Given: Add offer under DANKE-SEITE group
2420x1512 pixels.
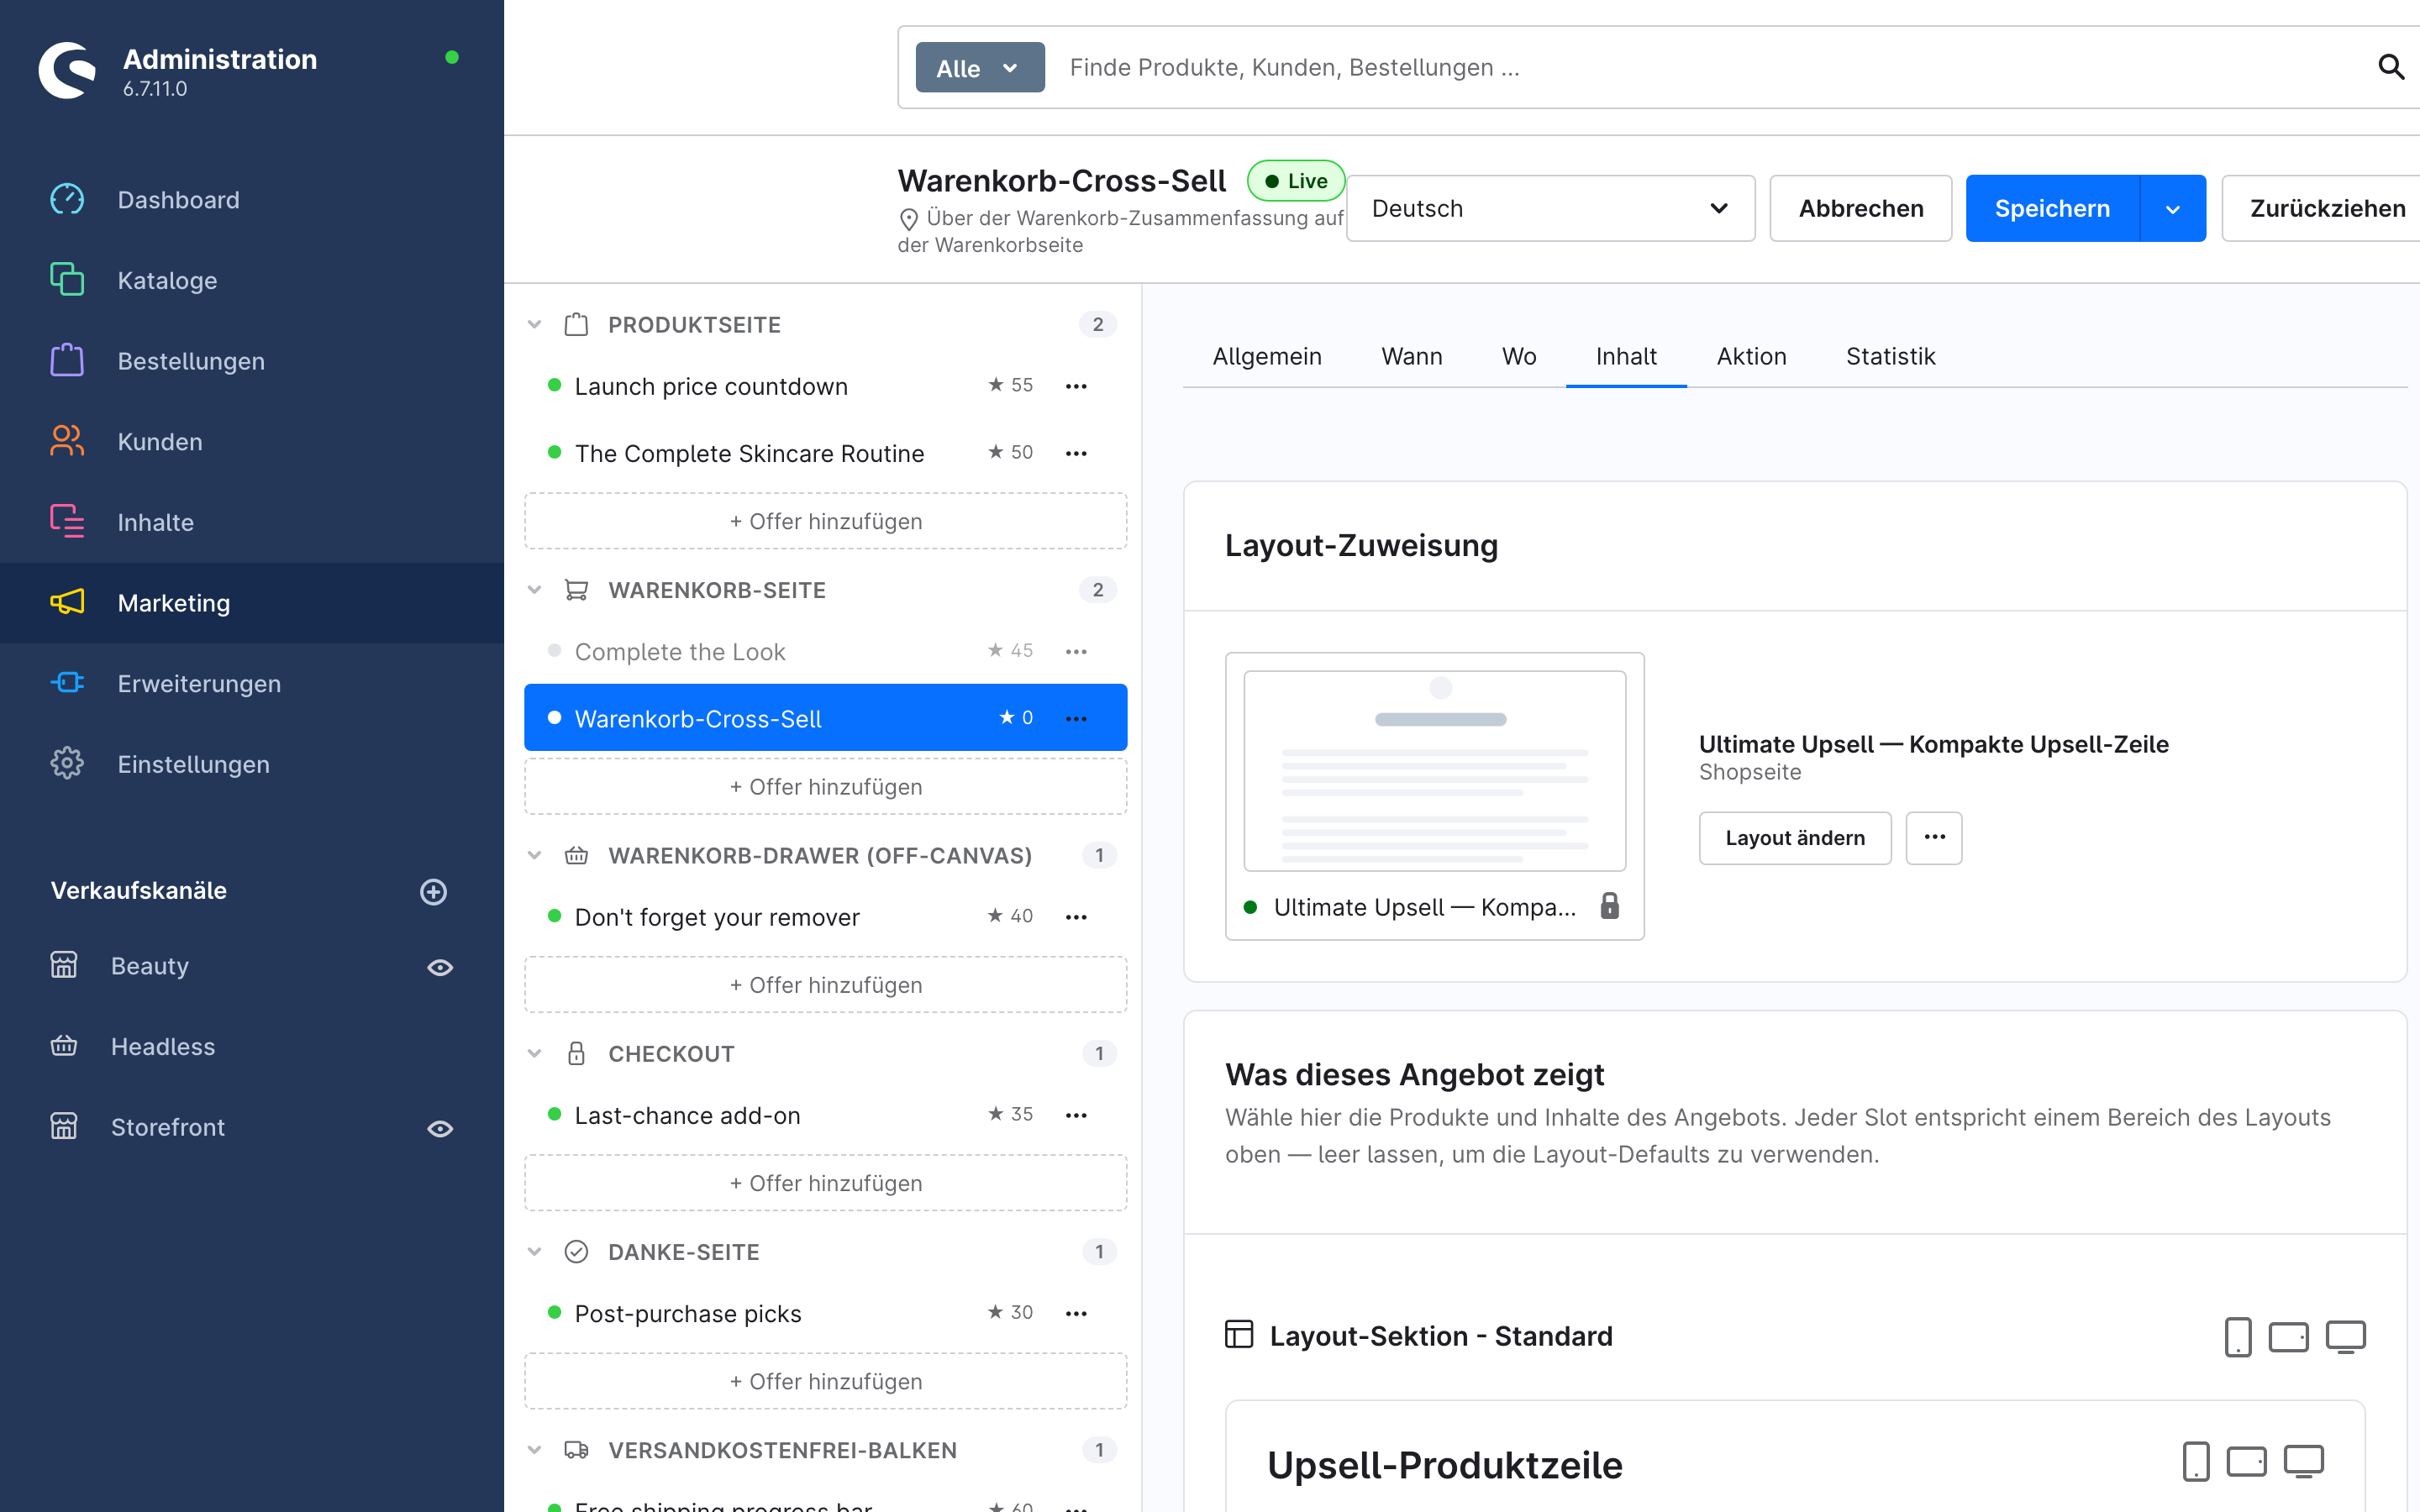Looking at the screenshot, I should click(825, 1381).
